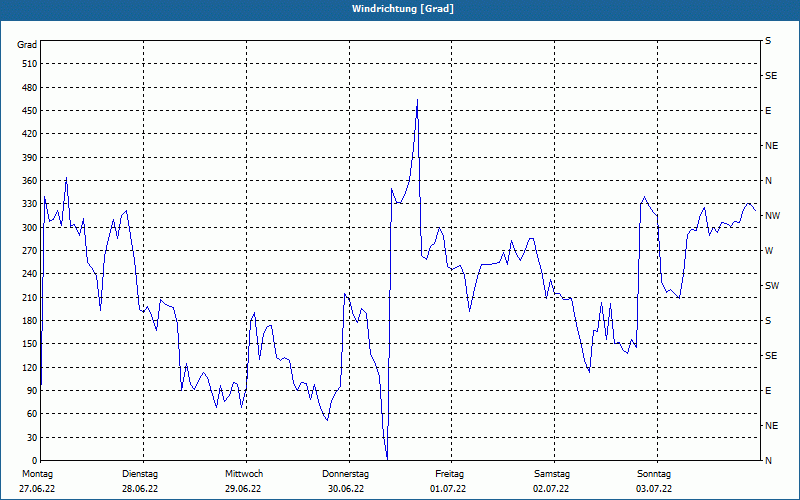Click the N compass label level with 0
Viewport: 800px width, 500px height.
pos(768,461)
